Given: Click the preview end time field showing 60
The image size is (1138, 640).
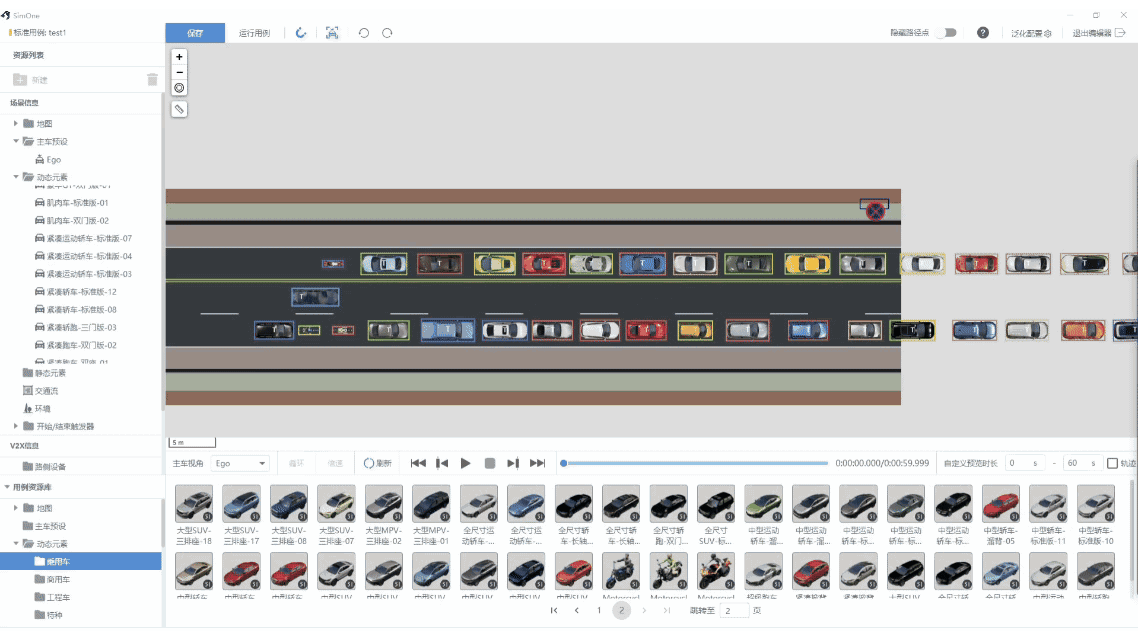Looking at the screenshot, I should pos(1081,463).
